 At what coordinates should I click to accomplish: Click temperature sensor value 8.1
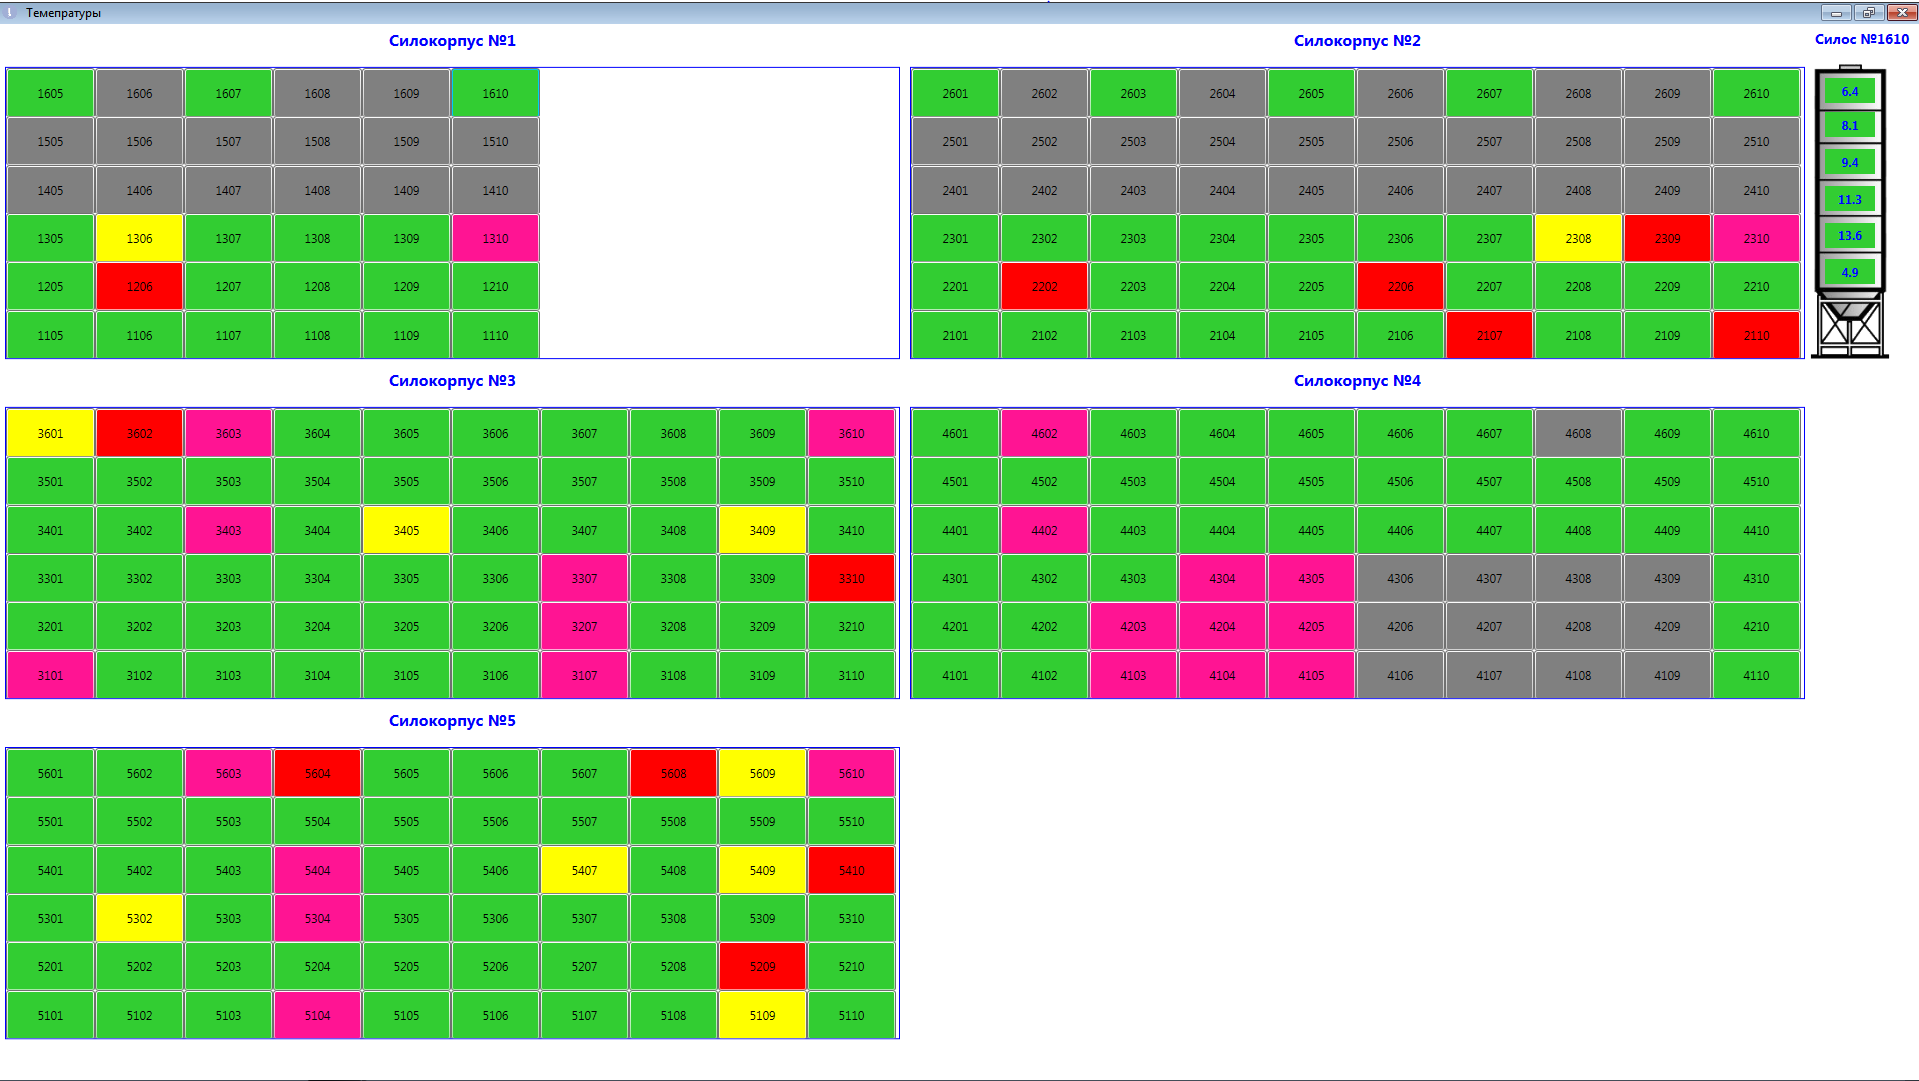pos(1850,125)
